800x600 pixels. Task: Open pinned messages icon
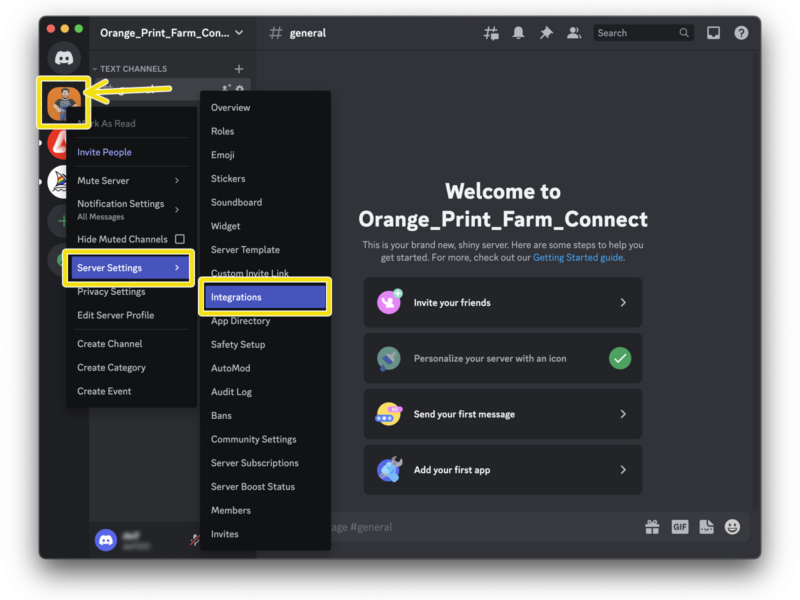pos(545,32)
